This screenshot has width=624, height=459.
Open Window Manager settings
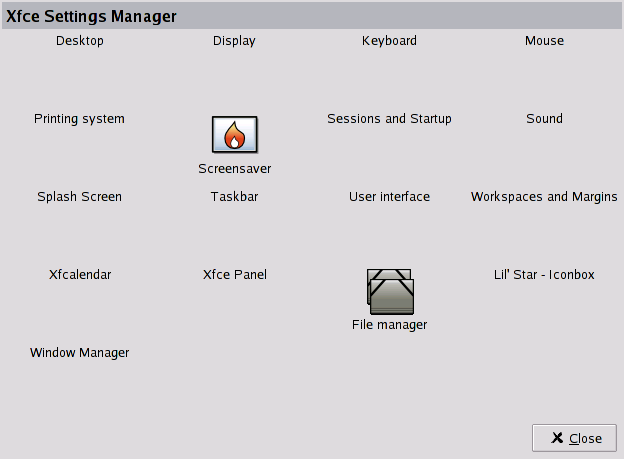[80, 353]
